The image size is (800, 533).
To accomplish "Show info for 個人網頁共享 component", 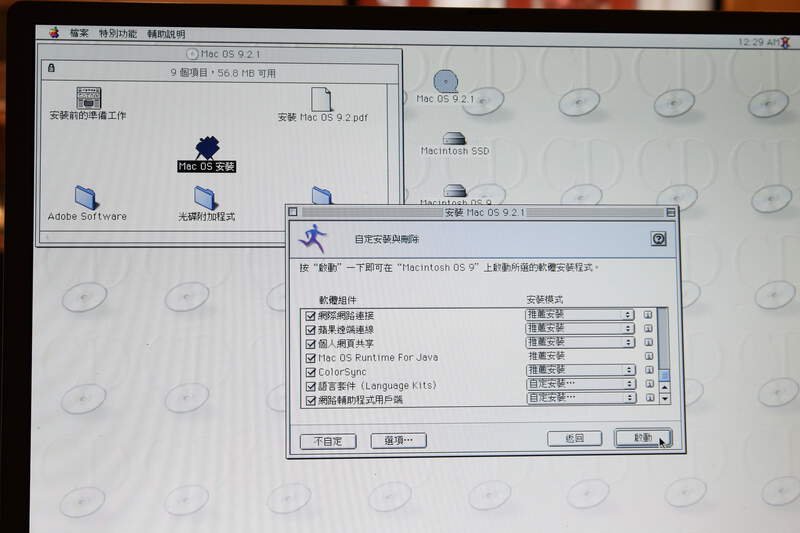I will (648, 342).
